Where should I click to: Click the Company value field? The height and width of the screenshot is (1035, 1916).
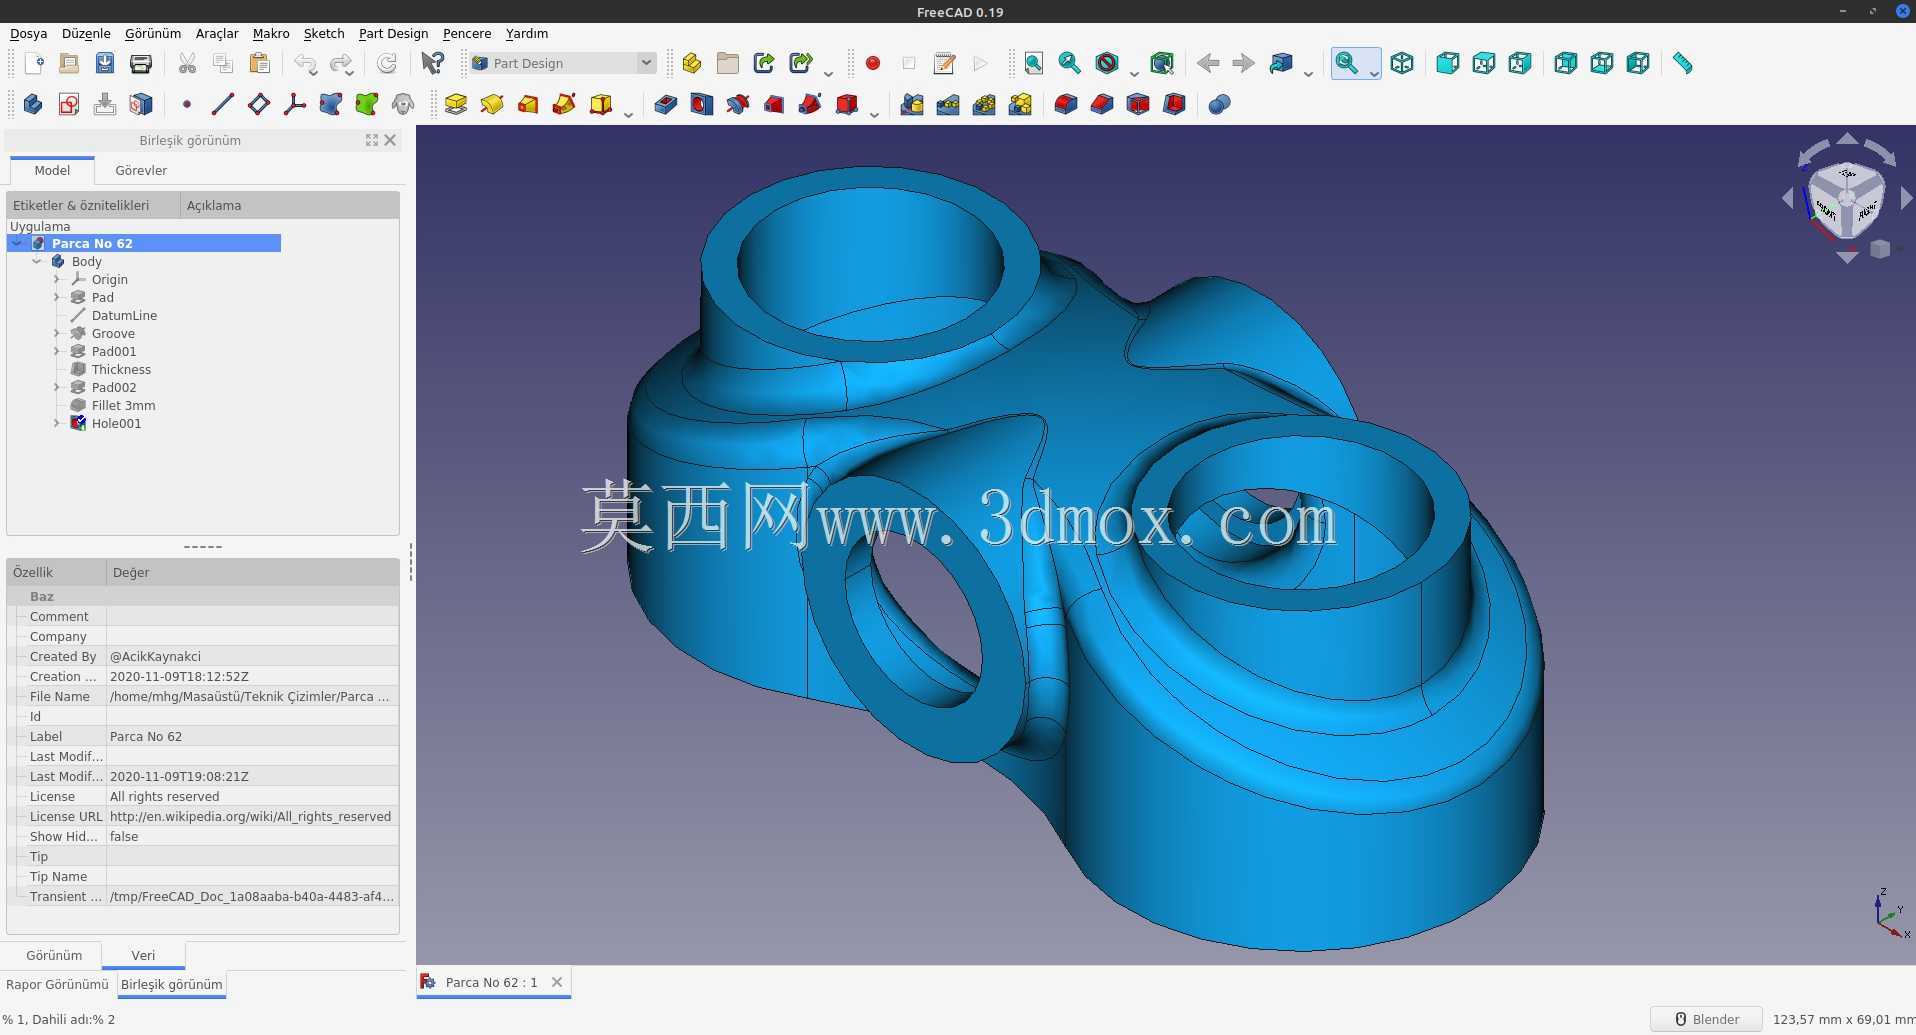[252, 637]
